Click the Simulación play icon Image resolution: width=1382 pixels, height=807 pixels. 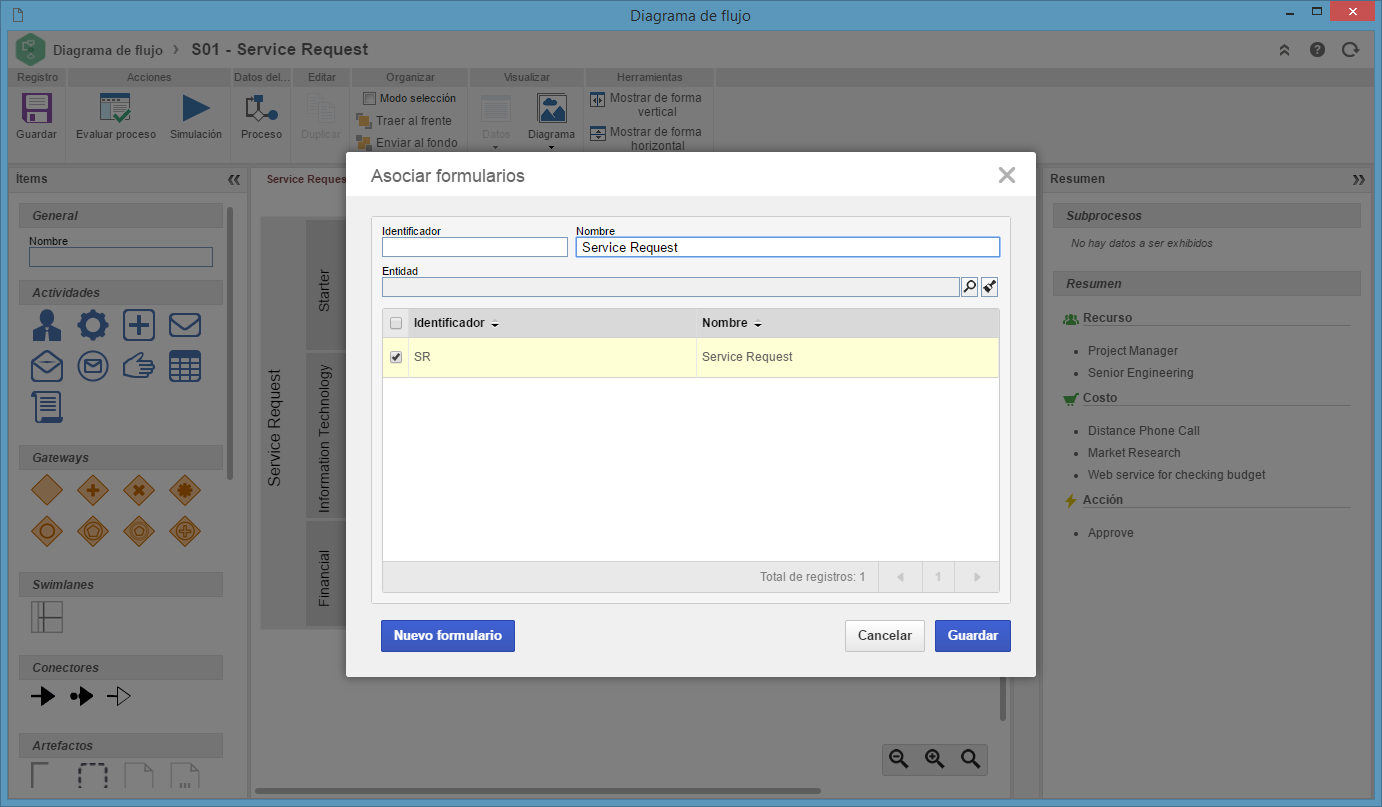pyautogui.click(x=196, y=108)
